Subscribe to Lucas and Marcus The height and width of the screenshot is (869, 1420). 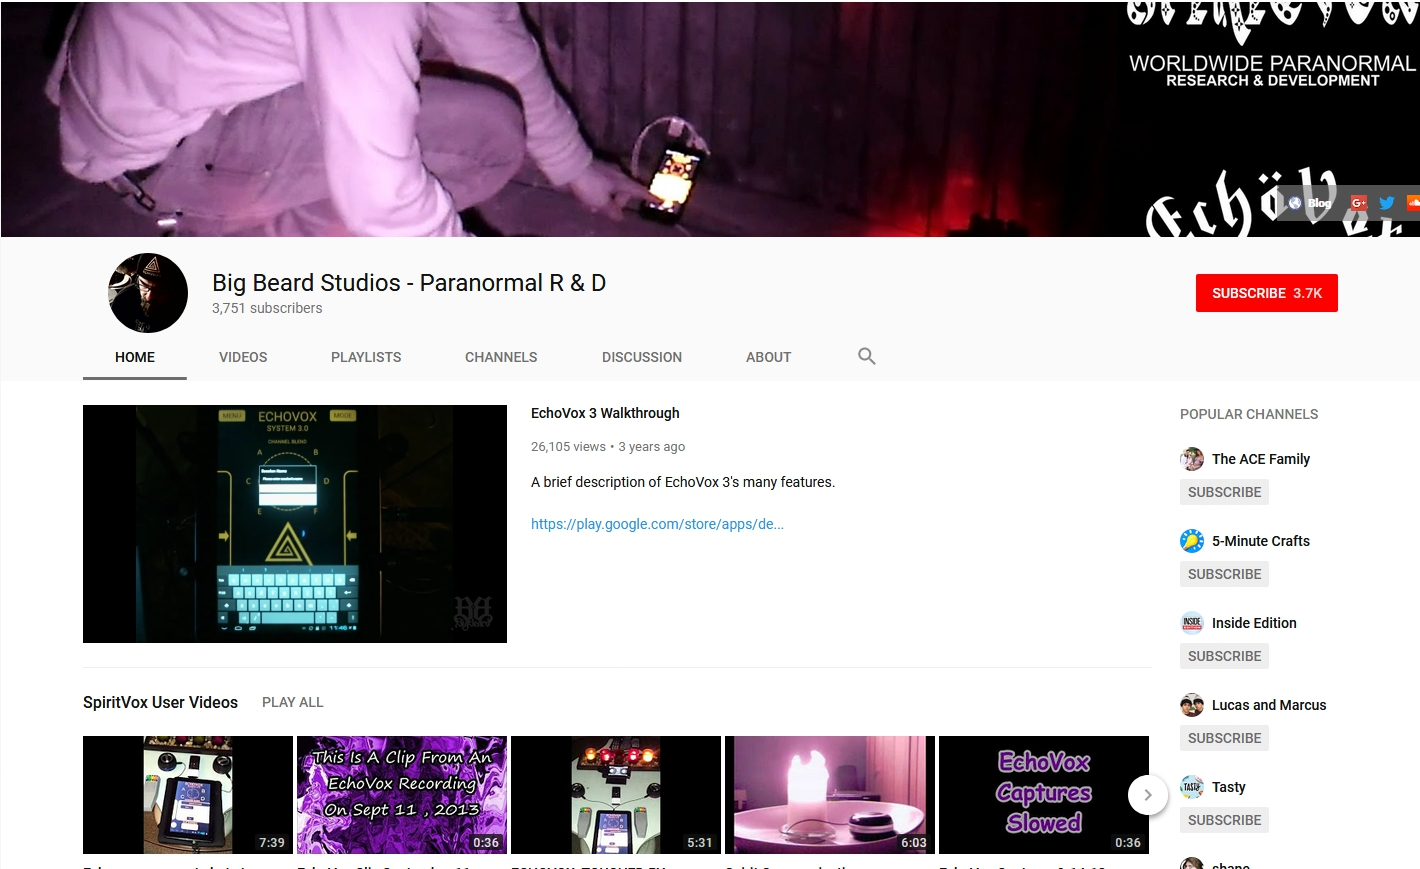1224,738
